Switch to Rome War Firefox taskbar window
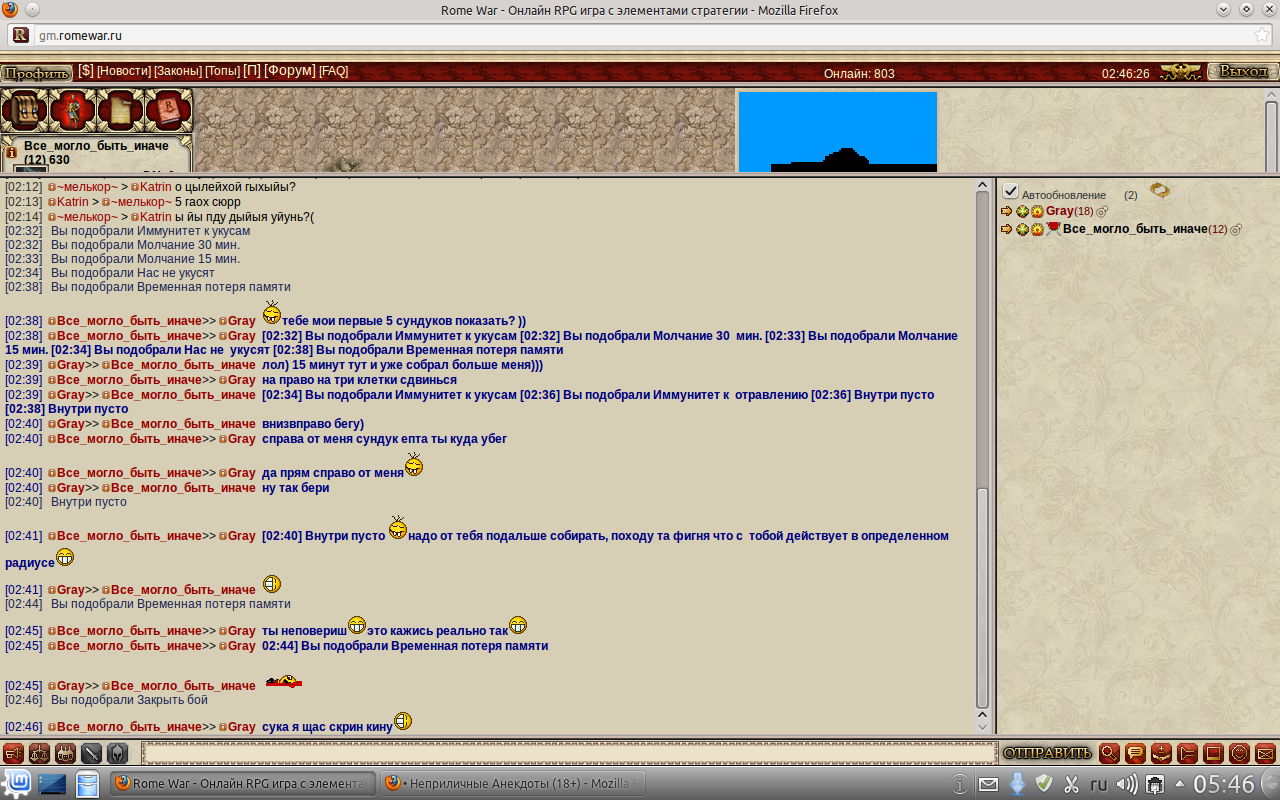Image resolution: width=1280 pixels, height=800 pixels. click(241, 783)
